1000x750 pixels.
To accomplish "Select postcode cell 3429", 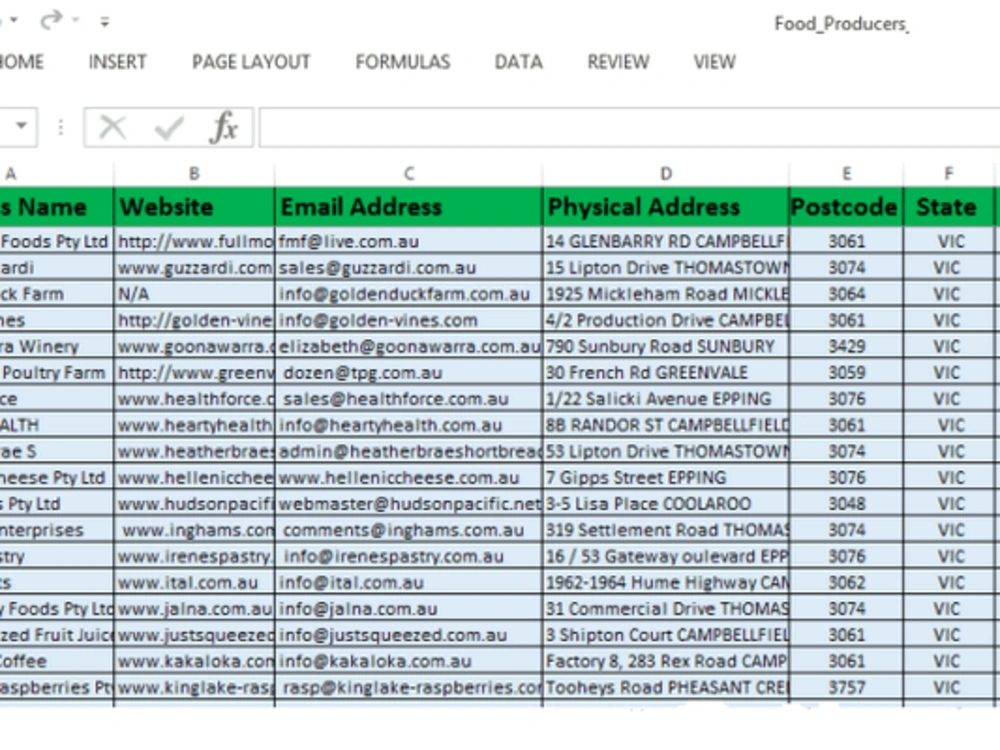I will point(846,346).
